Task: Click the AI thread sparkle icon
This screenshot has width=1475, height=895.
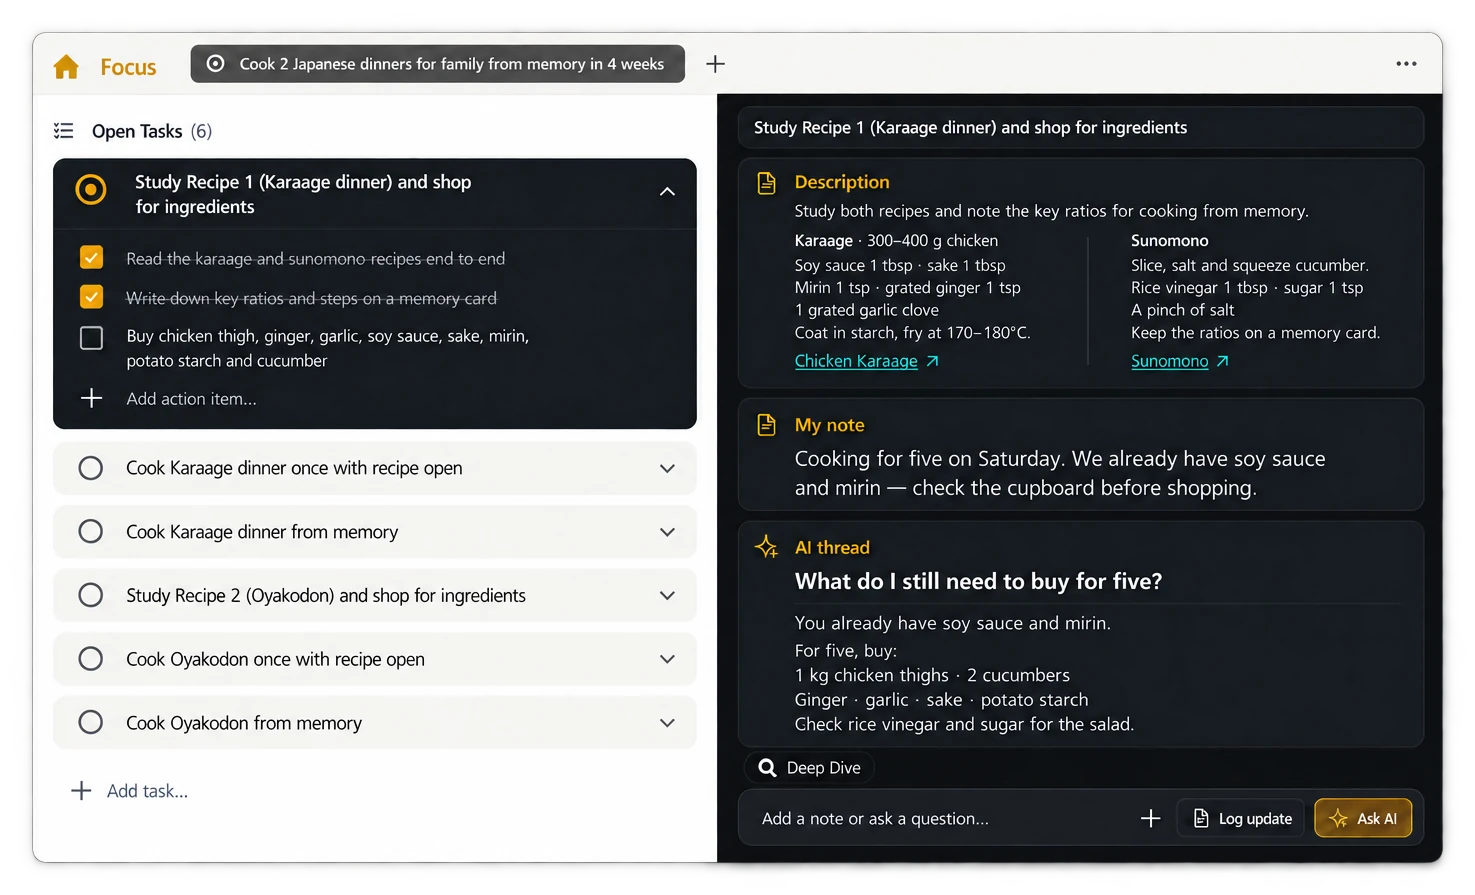Action: pos(767,547)
